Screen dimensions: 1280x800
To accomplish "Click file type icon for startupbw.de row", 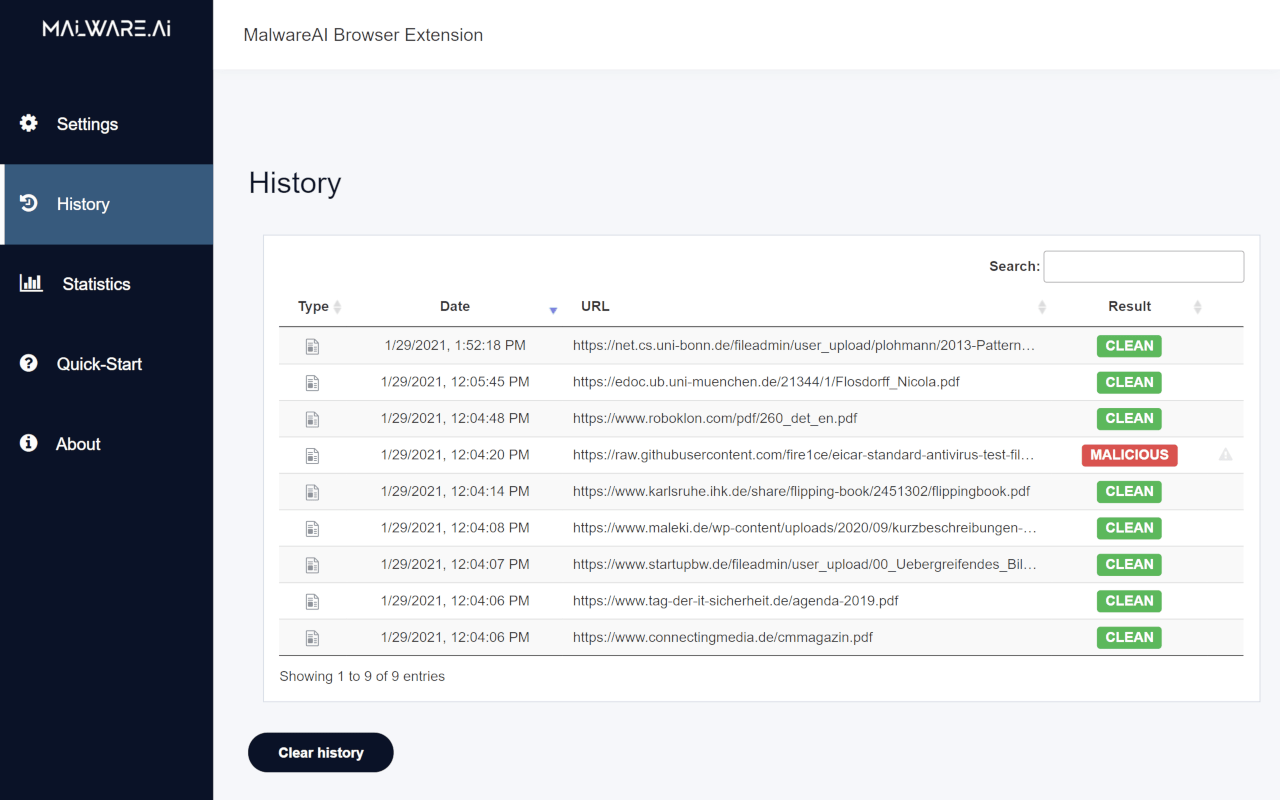I will 312,565.
